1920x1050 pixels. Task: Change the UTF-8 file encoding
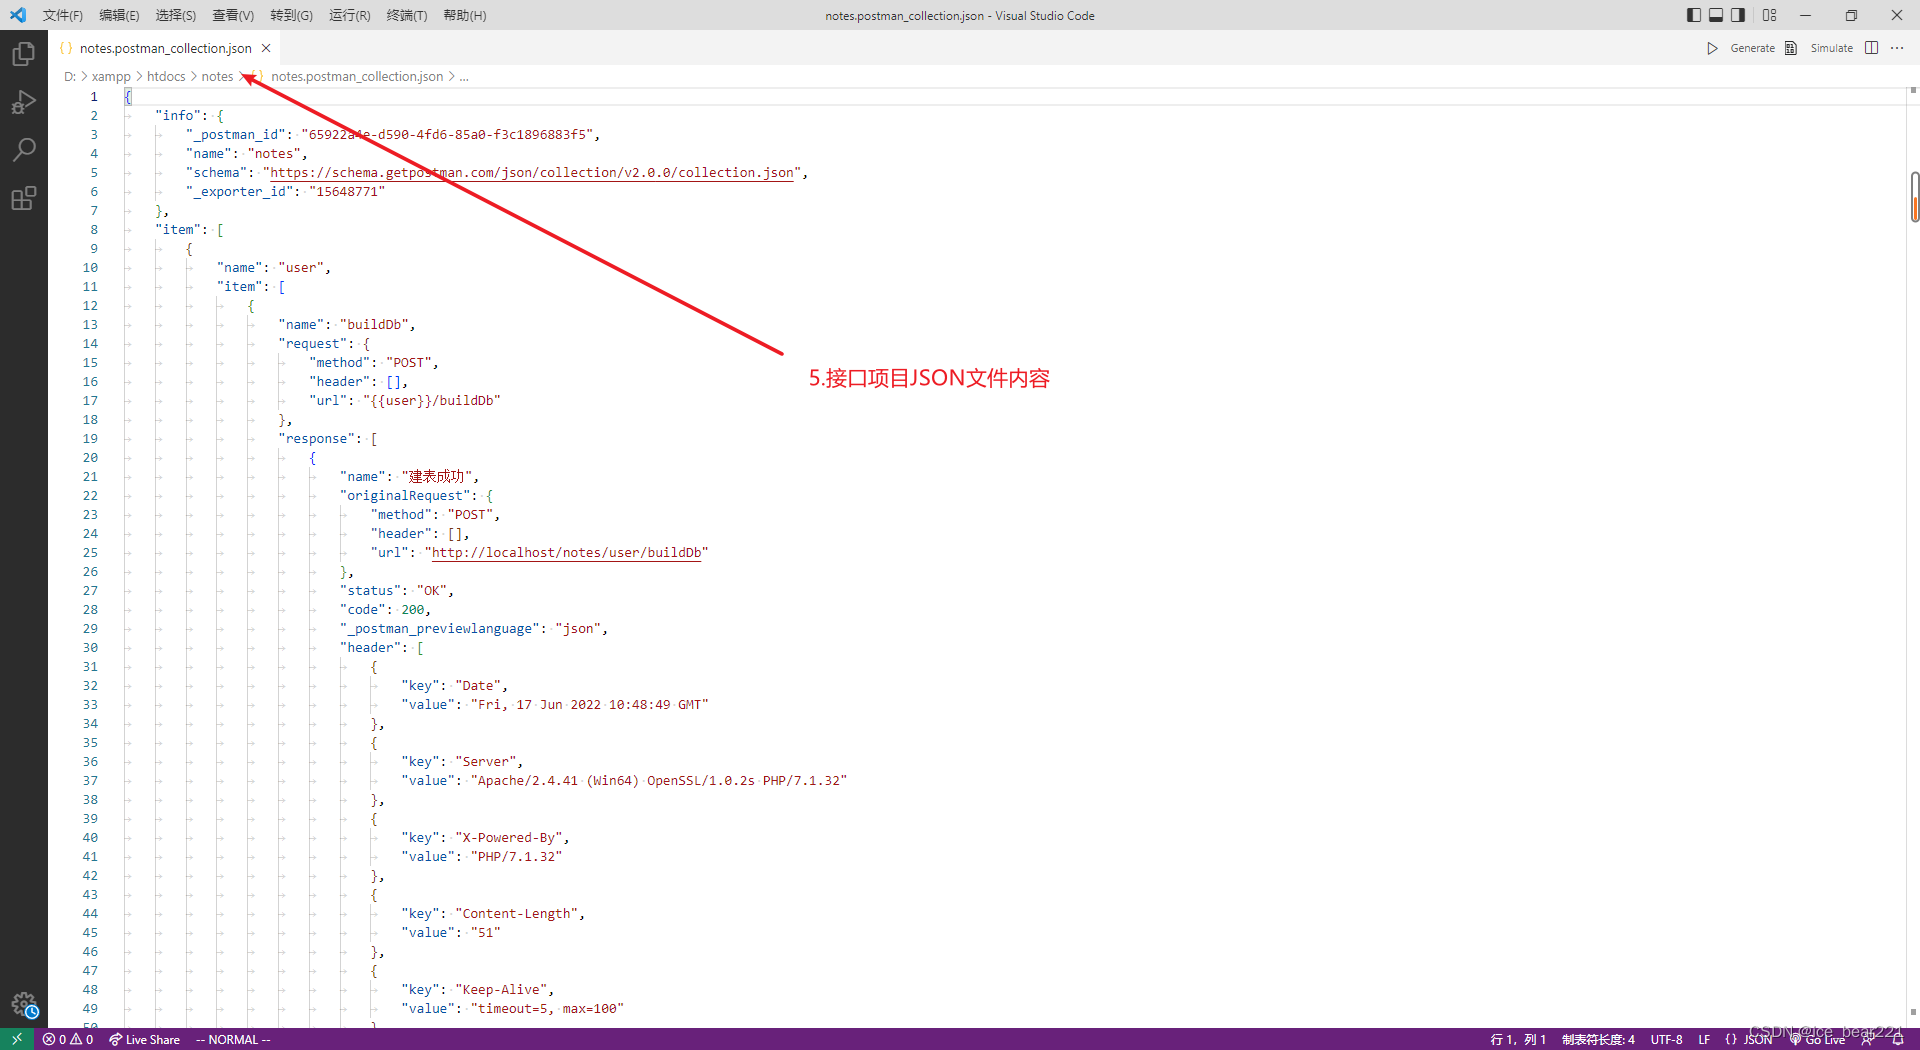(x=1666, y=1040)
